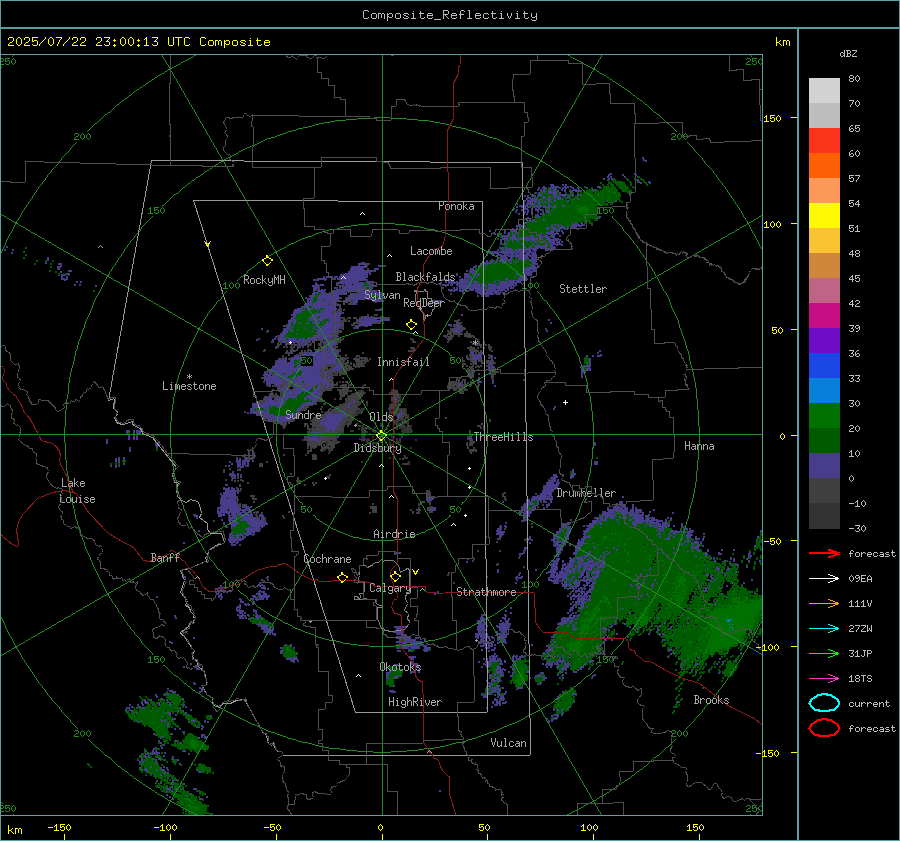900x841 pixels.
Task: Click the Olds town label
Action: (381, 417)
